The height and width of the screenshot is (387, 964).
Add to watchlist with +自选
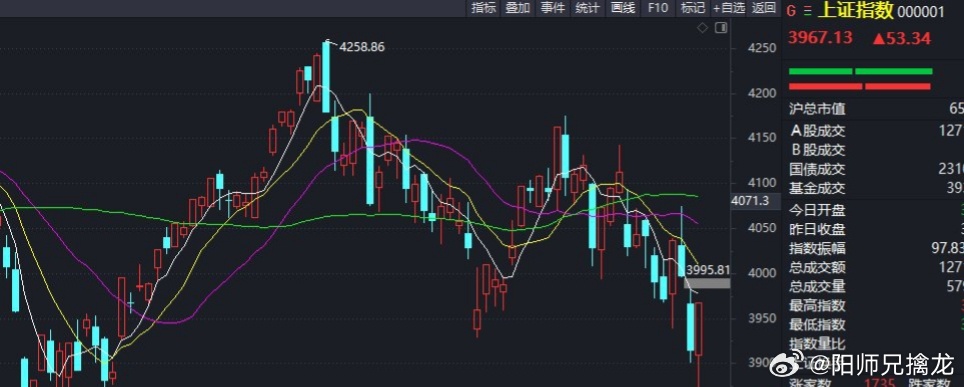729,8
